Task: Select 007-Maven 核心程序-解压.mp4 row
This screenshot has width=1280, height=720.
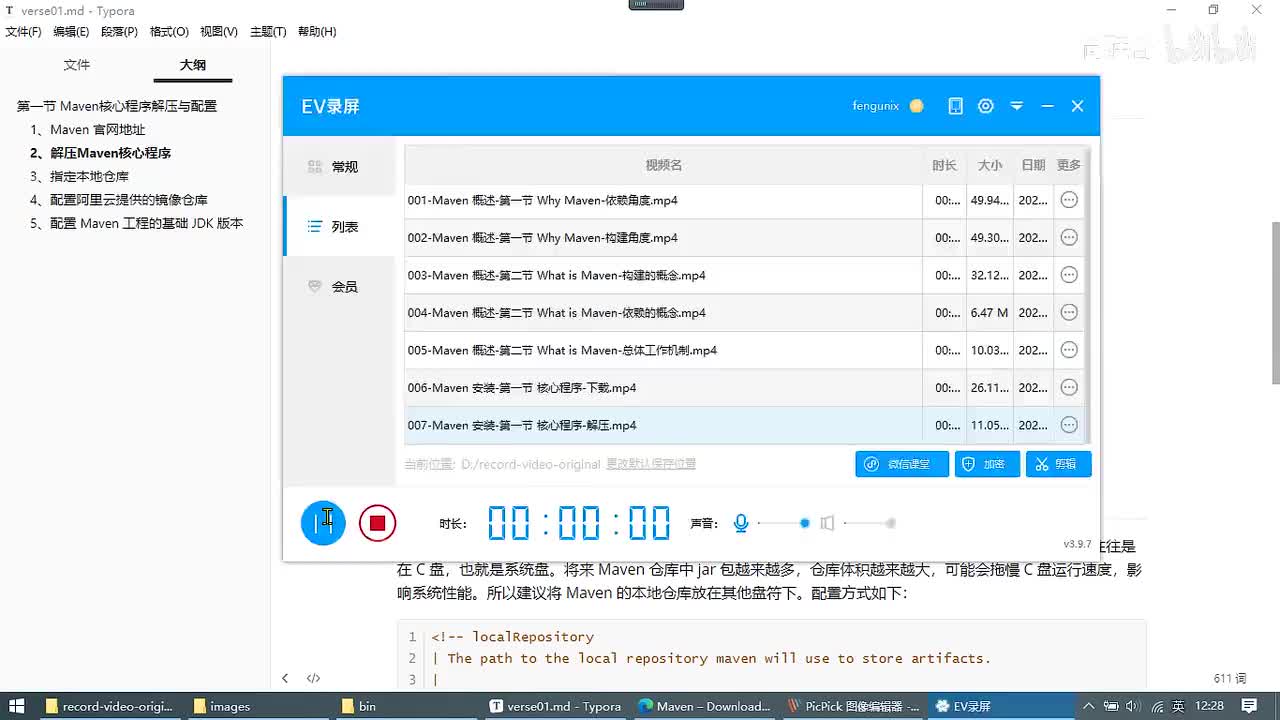Action: point(744,425)
